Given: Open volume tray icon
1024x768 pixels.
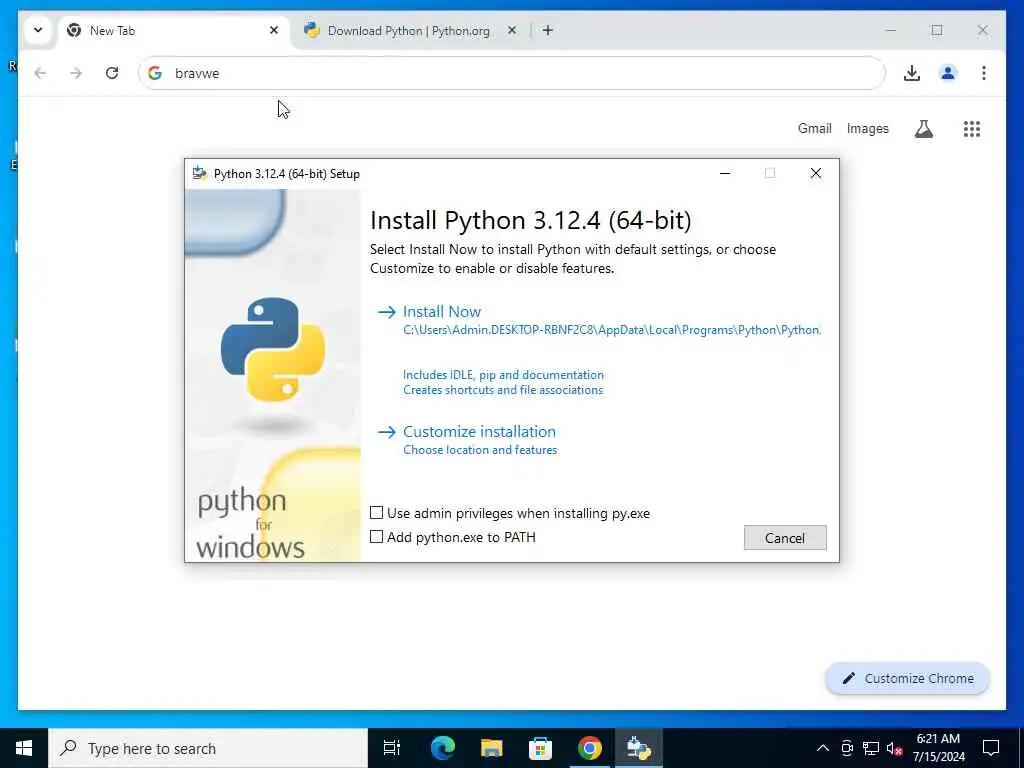Looking at the screenshot, I should [x=895, y=748].
